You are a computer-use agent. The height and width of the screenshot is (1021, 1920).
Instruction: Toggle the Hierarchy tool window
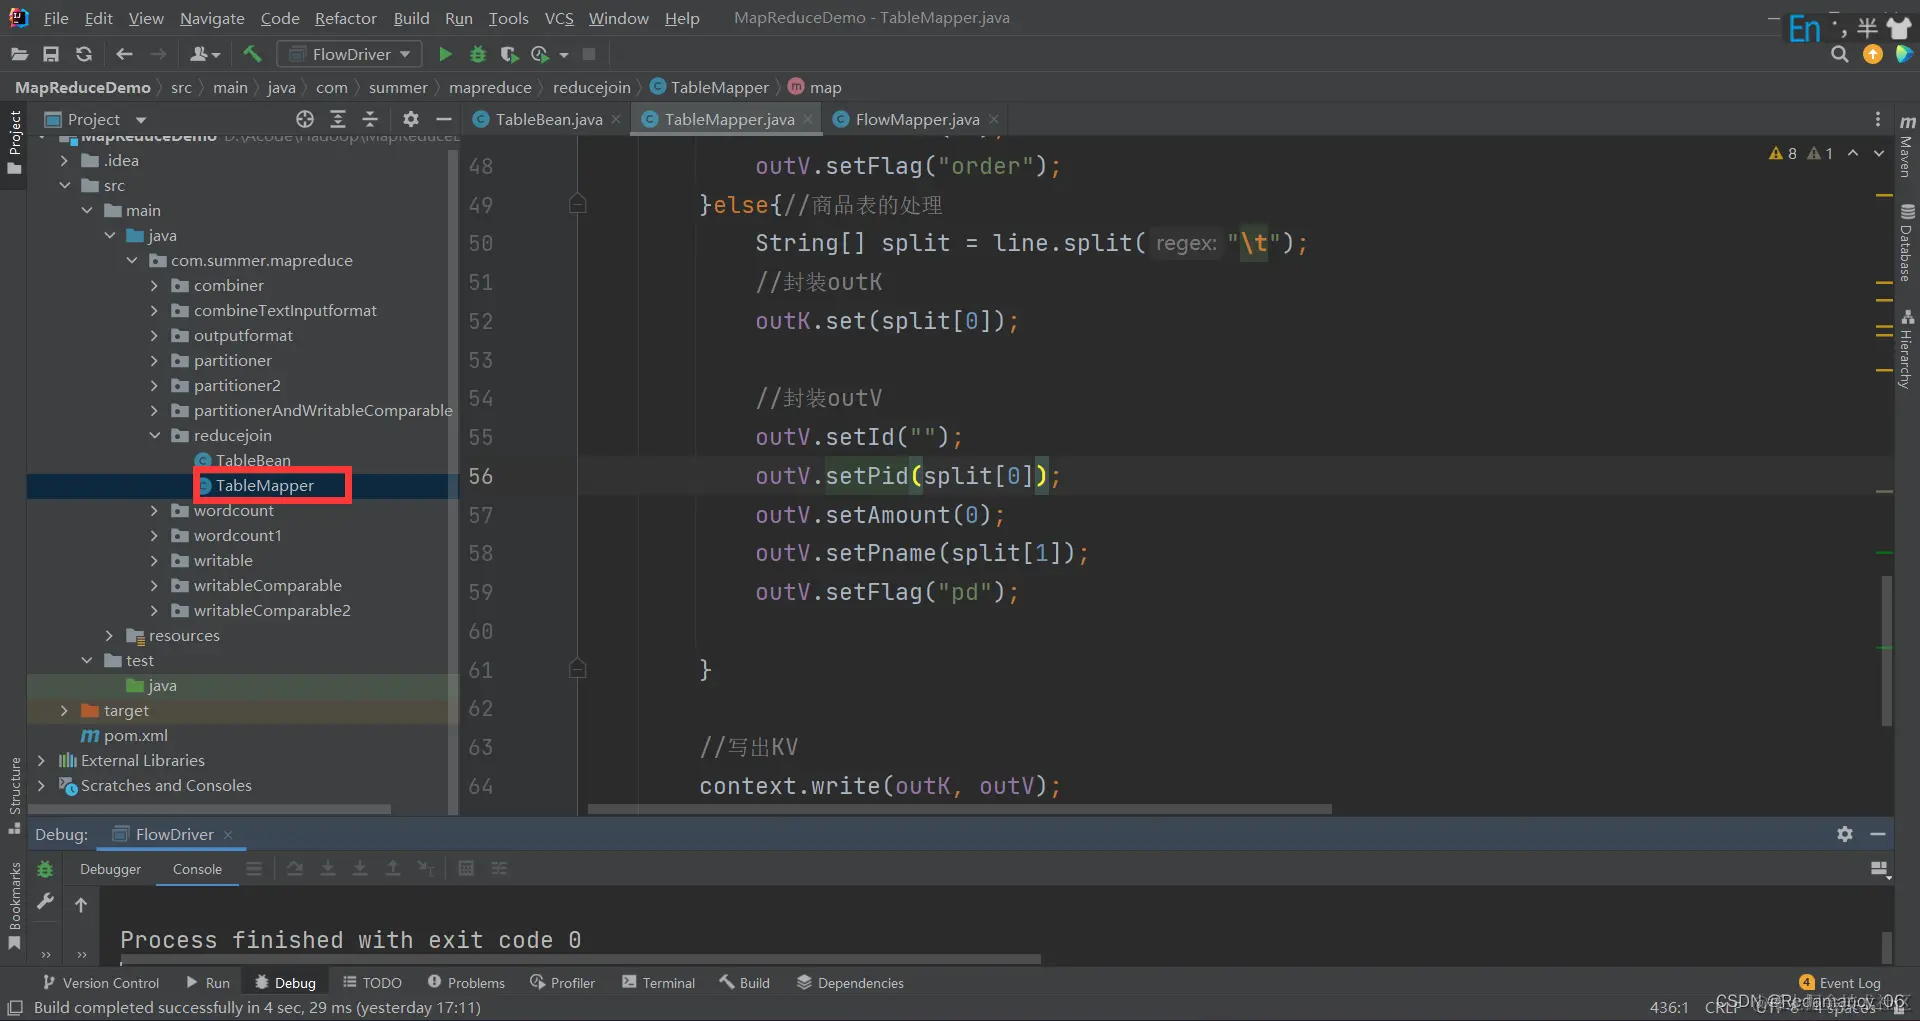click(1907, 348)
